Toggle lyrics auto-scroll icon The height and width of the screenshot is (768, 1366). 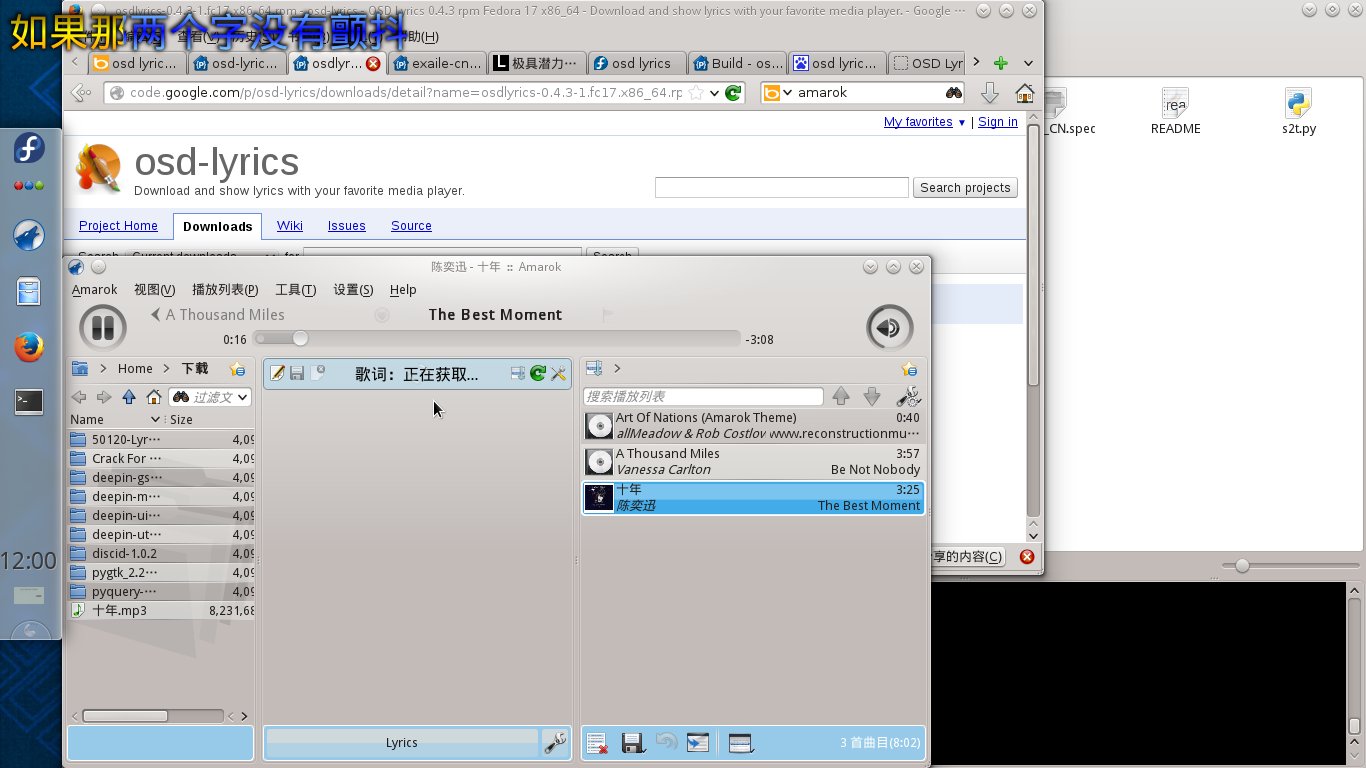(518, 373)
